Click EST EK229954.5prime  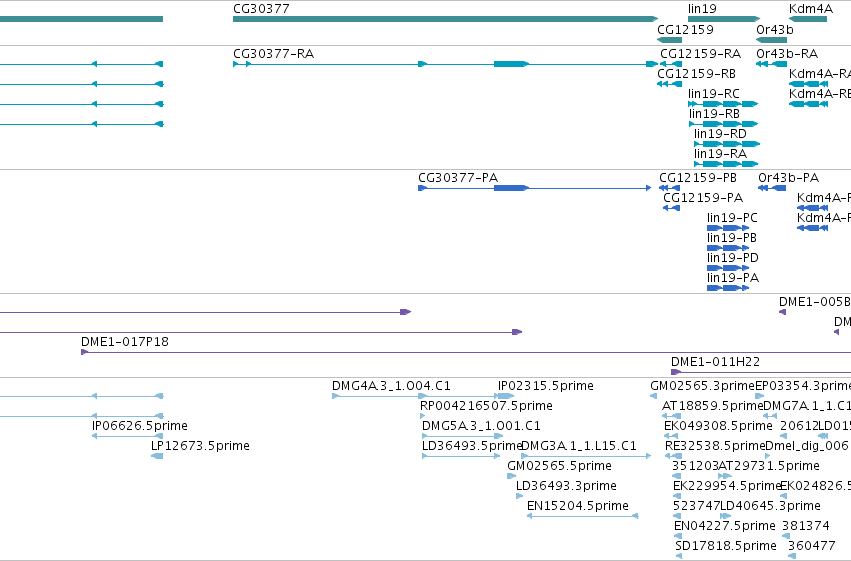(x=677, y=496)
